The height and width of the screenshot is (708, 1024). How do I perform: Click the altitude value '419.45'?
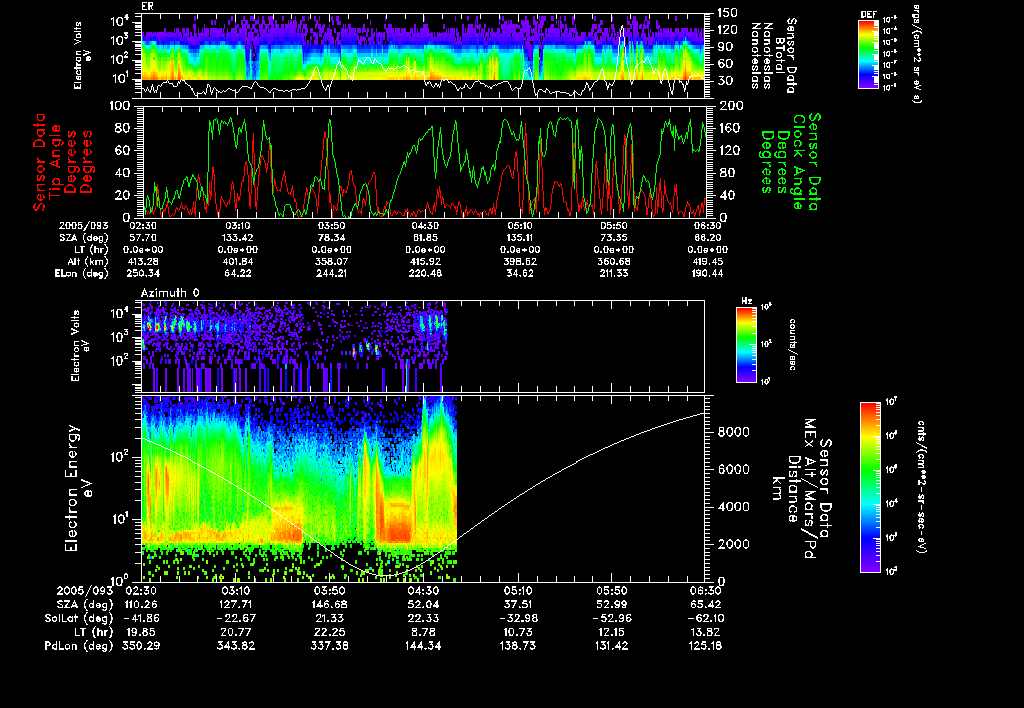click(707, 261)
